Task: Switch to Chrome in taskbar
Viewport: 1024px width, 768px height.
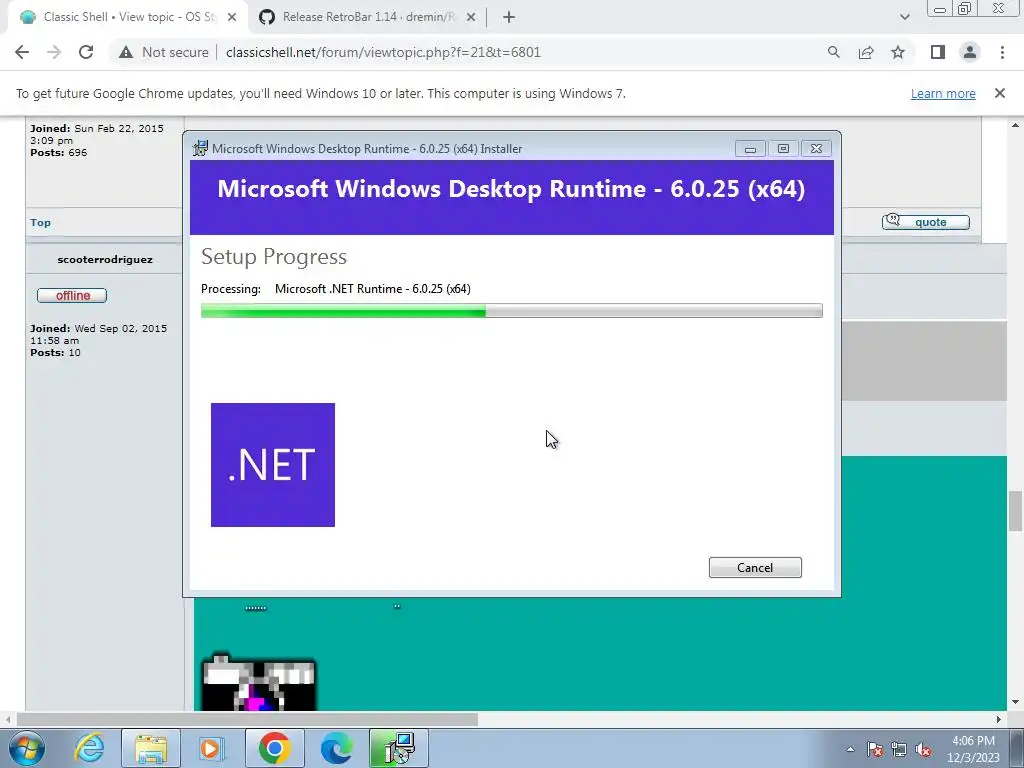Action: (x=274, y=748)
